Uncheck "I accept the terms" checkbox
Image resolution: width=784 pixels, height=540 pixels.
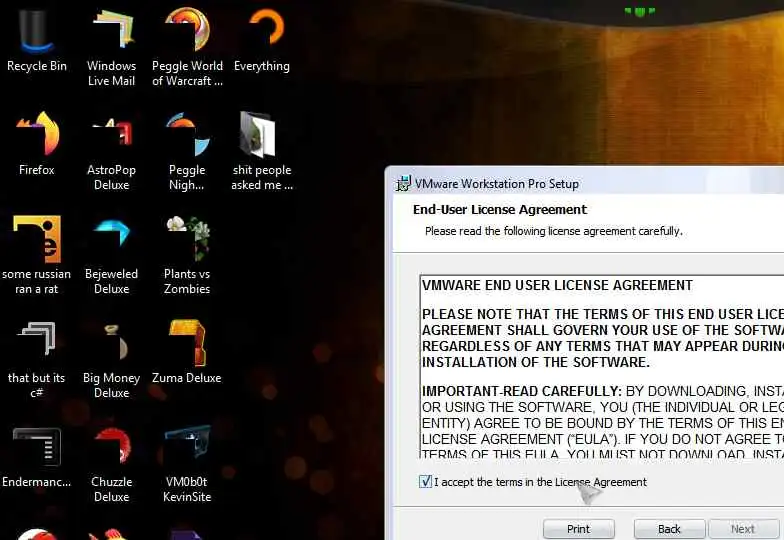pyautogui.click(x=426, y=482)
